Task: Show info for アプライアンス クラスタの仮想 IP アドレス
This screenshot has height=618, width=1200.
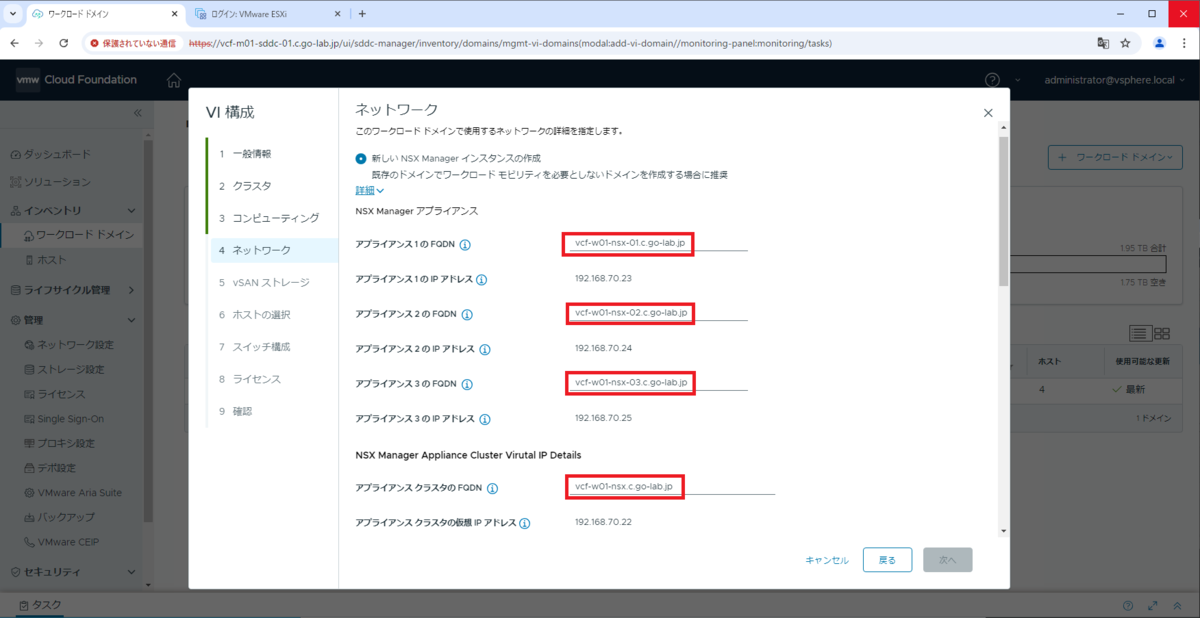Action: (524, 523)
